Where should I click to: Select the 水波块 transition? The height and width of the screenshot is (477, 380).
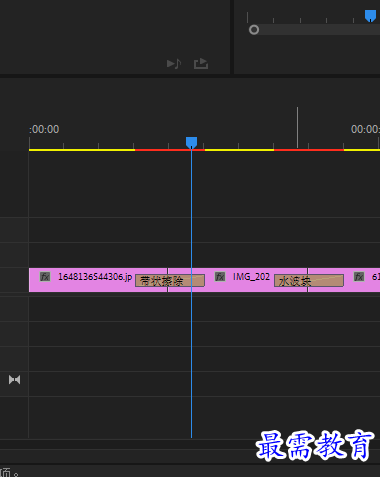point(309,281)
